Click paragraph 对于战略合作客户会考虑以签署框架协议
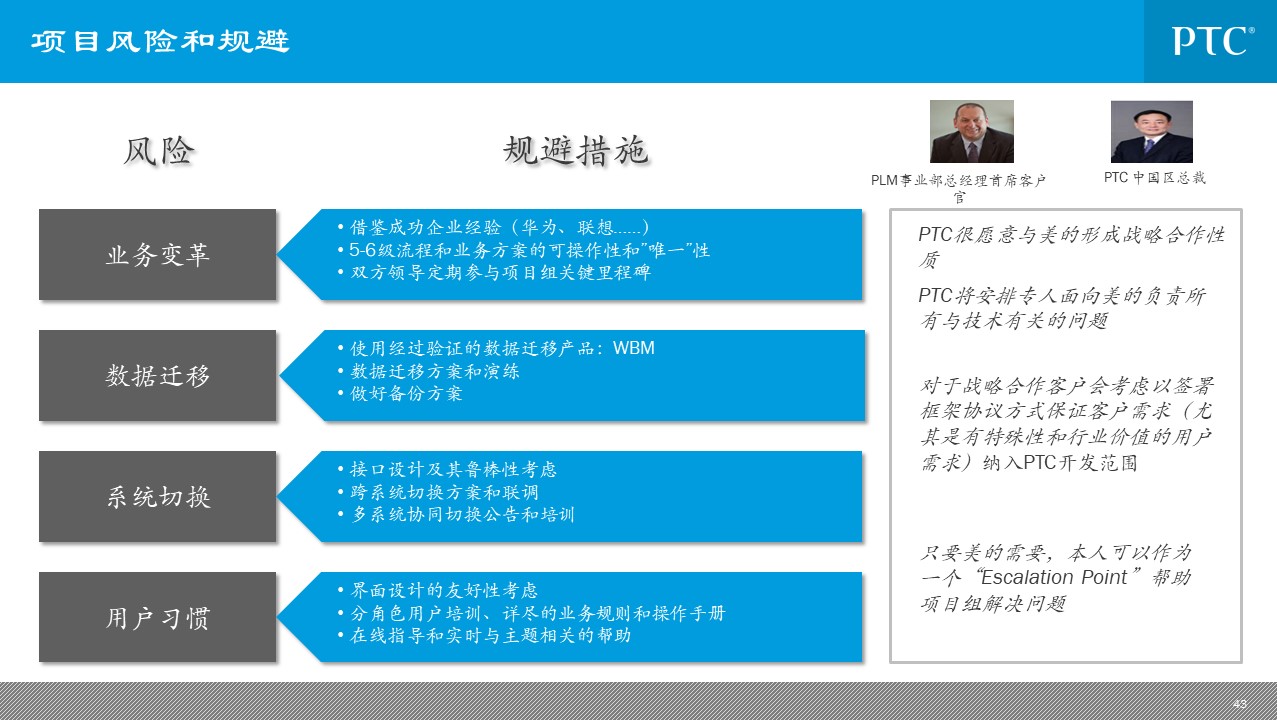The height and width of the screenshot is (720, 1277). coord(1067,424)
